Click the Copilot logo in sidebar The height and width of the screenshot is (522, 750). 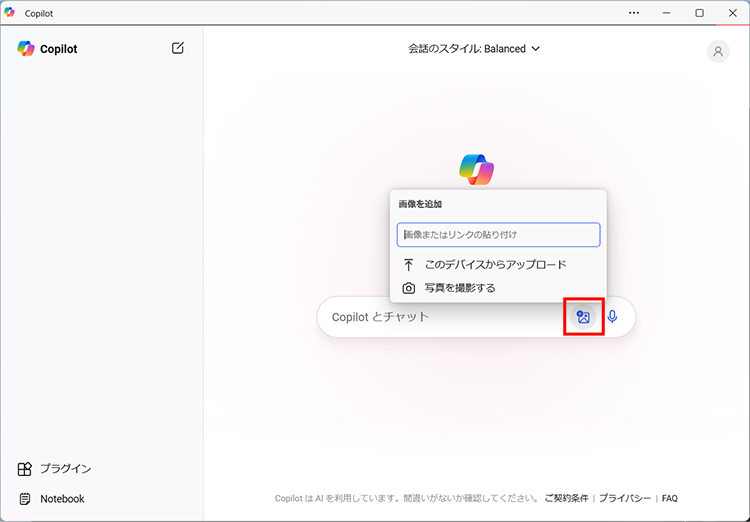pyautogui.click(x=26, y=48)
